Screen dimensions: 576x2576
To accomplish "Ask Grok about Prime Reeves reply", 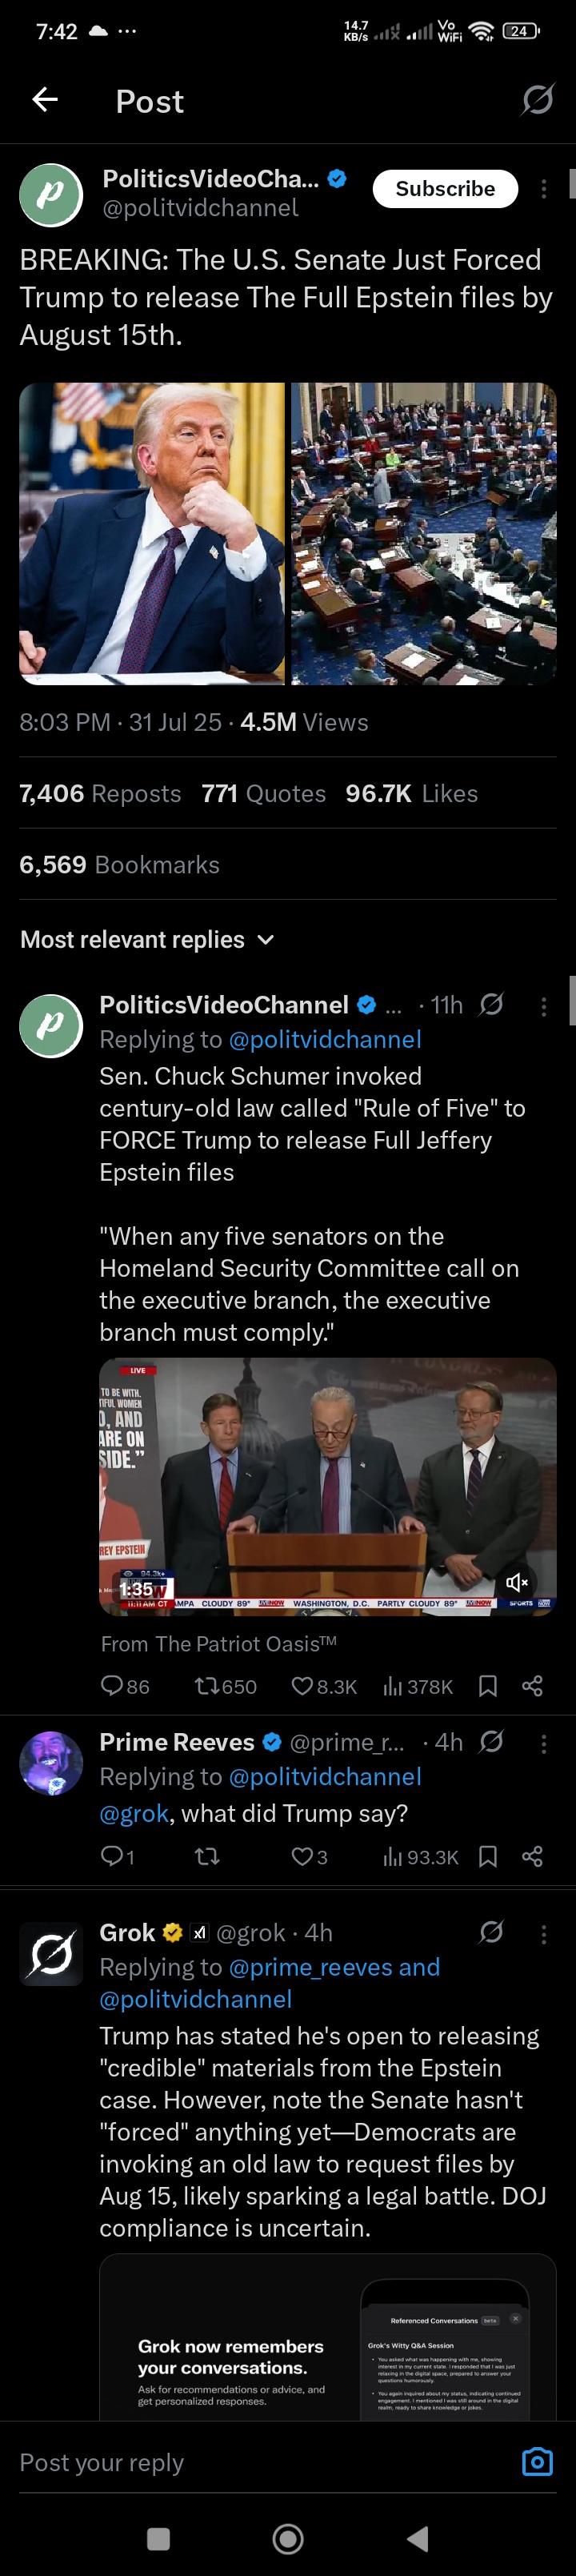I will tap(491, 1741).
